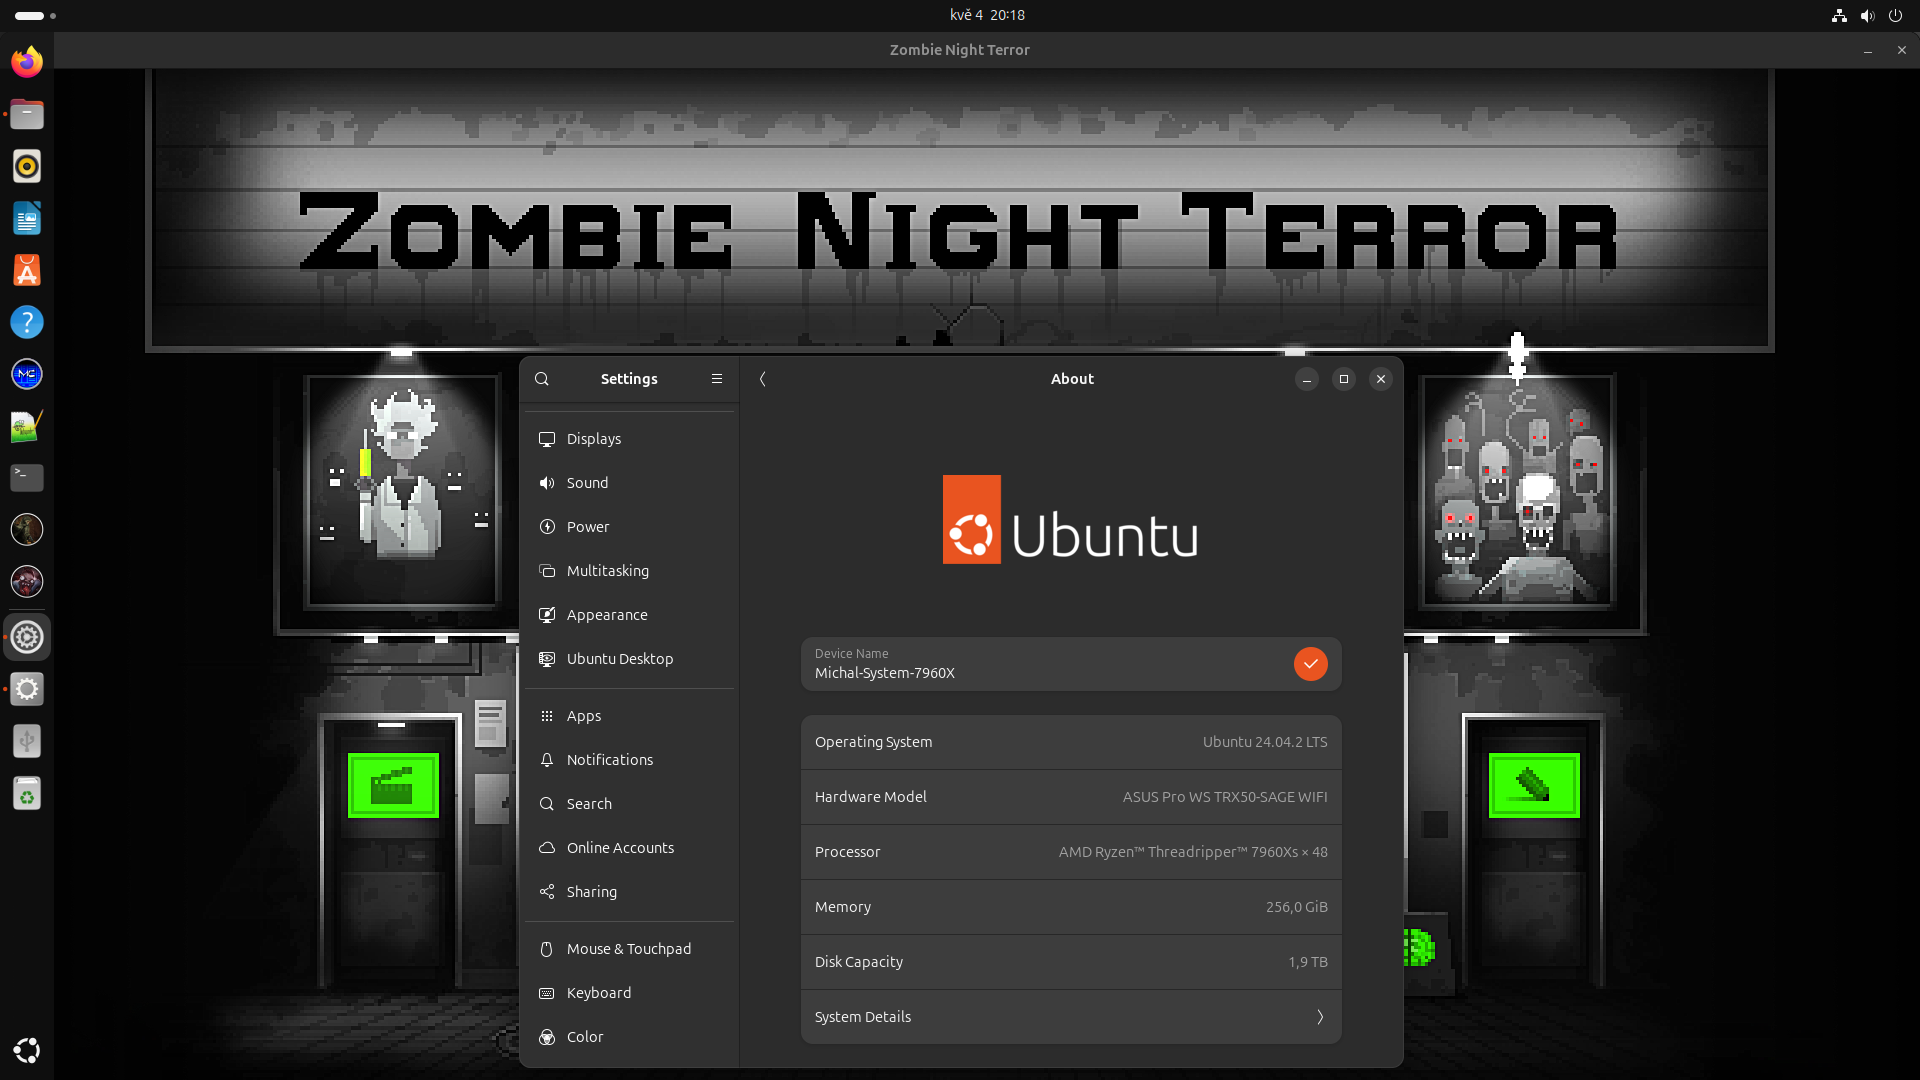Open the Trash icon in the dock
This screenshot has width=1920, height=1080.
click(27, 794)
